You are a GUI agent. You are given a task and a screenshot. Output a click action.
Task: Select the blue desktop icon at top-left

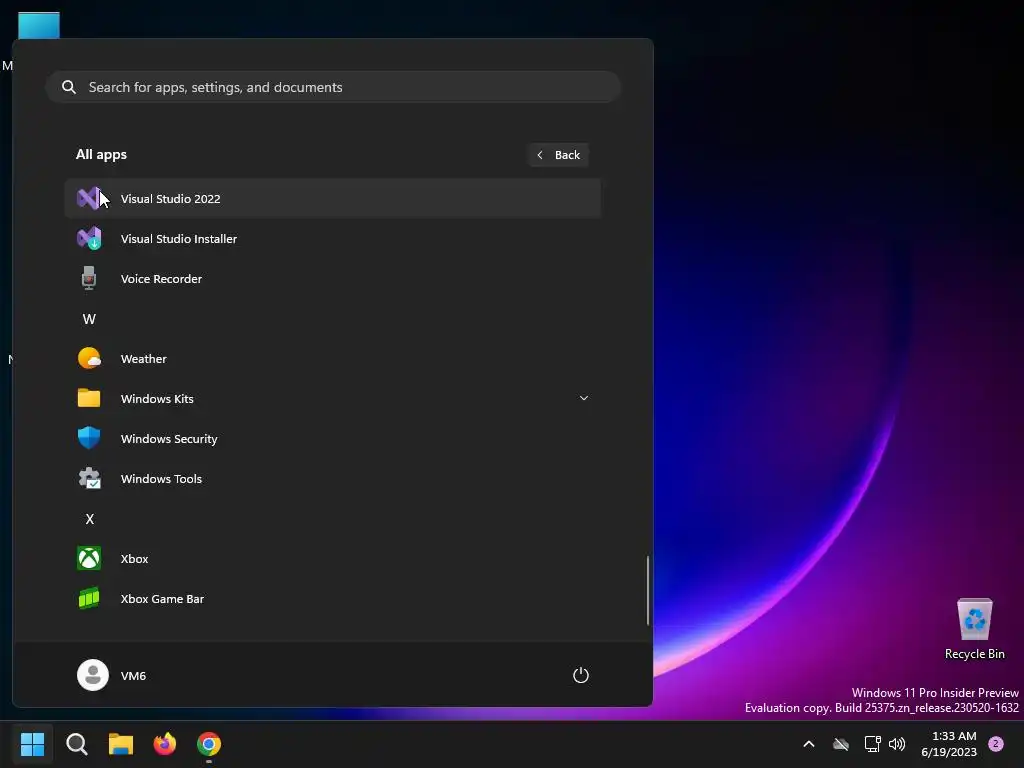[39, 25]
